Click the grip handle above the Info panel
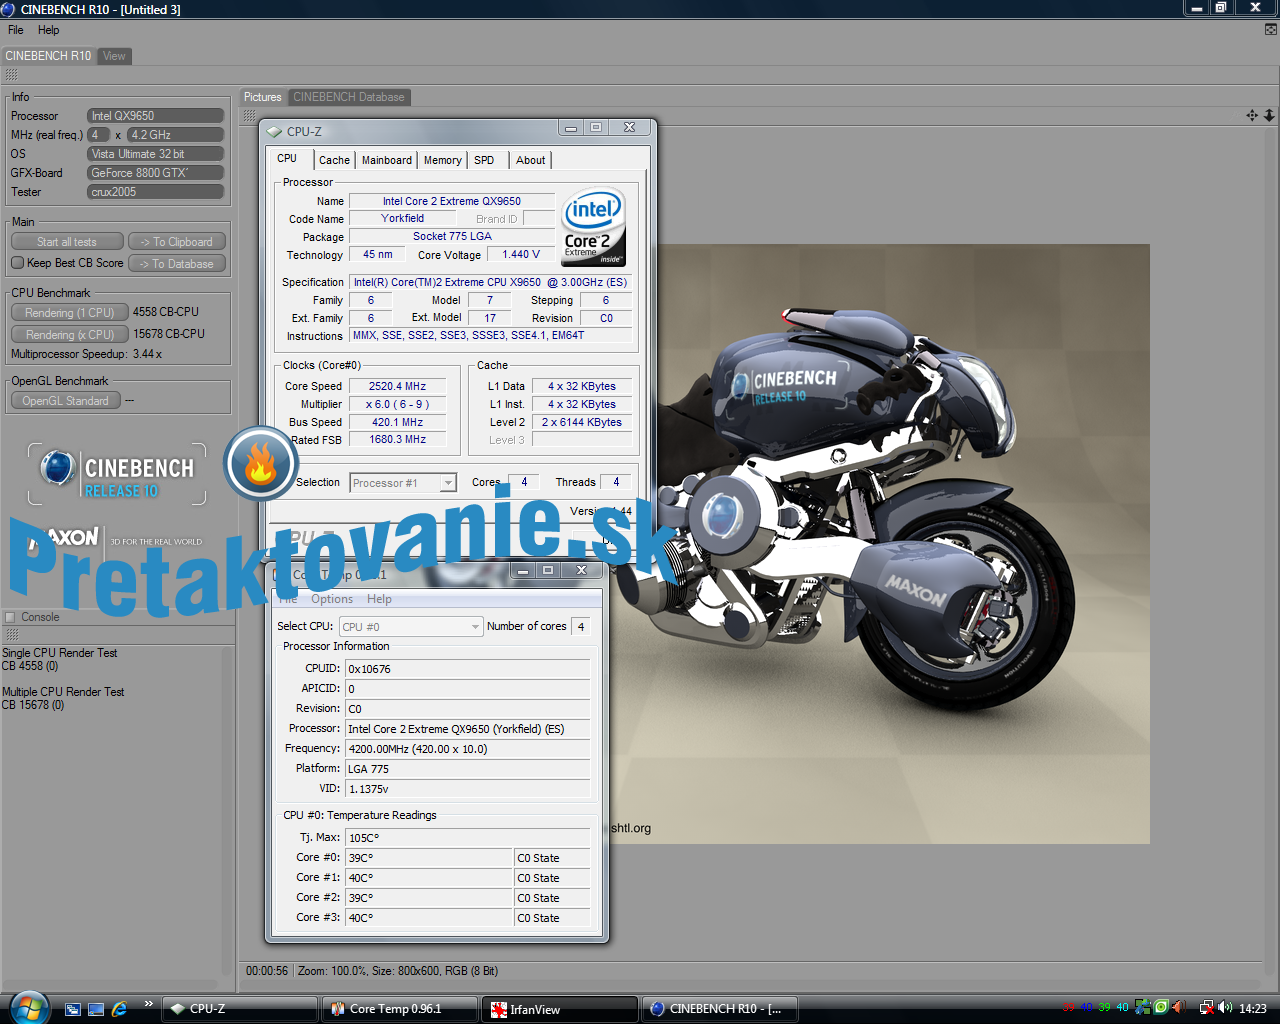This screenshot has width=1280, height=1024. pyautogui.click(x=12, y=75)
